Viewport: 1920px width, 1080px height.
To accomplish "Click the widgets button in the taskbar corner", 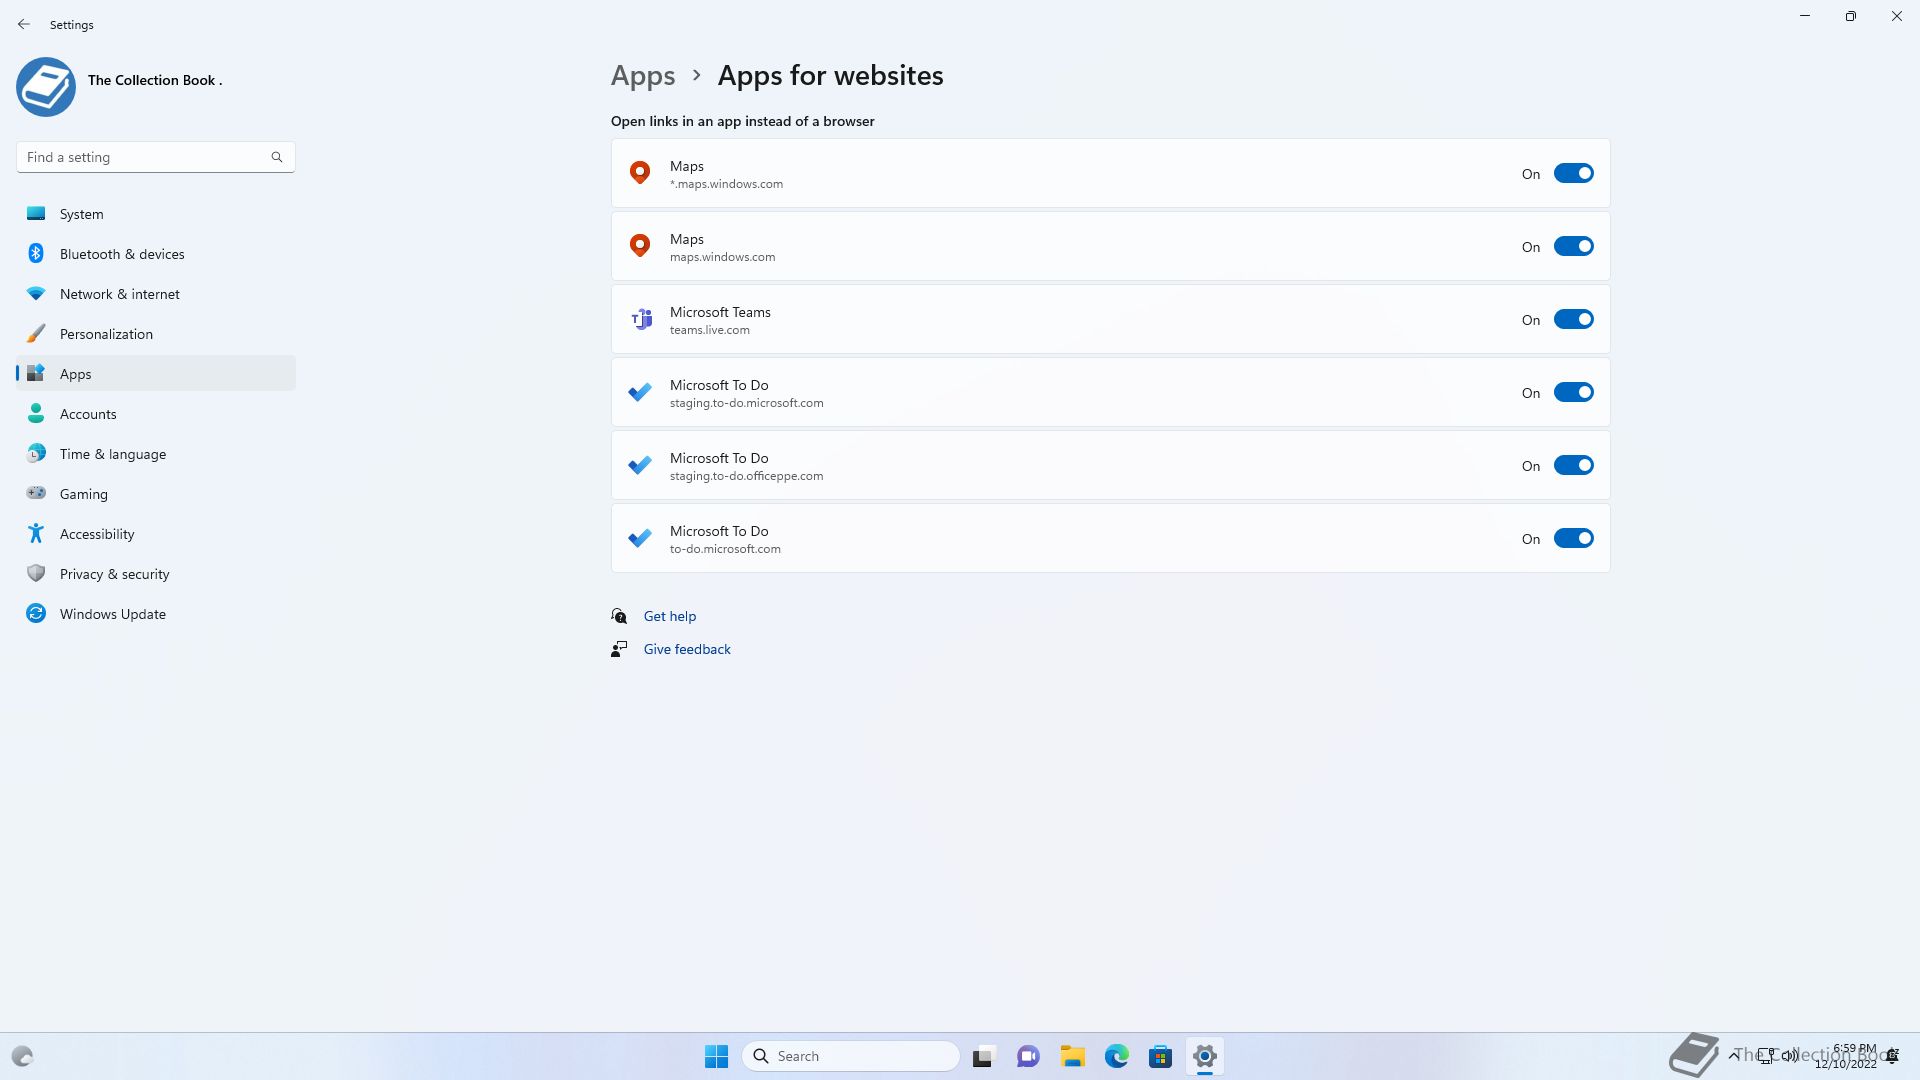I will coord(22,1056).
